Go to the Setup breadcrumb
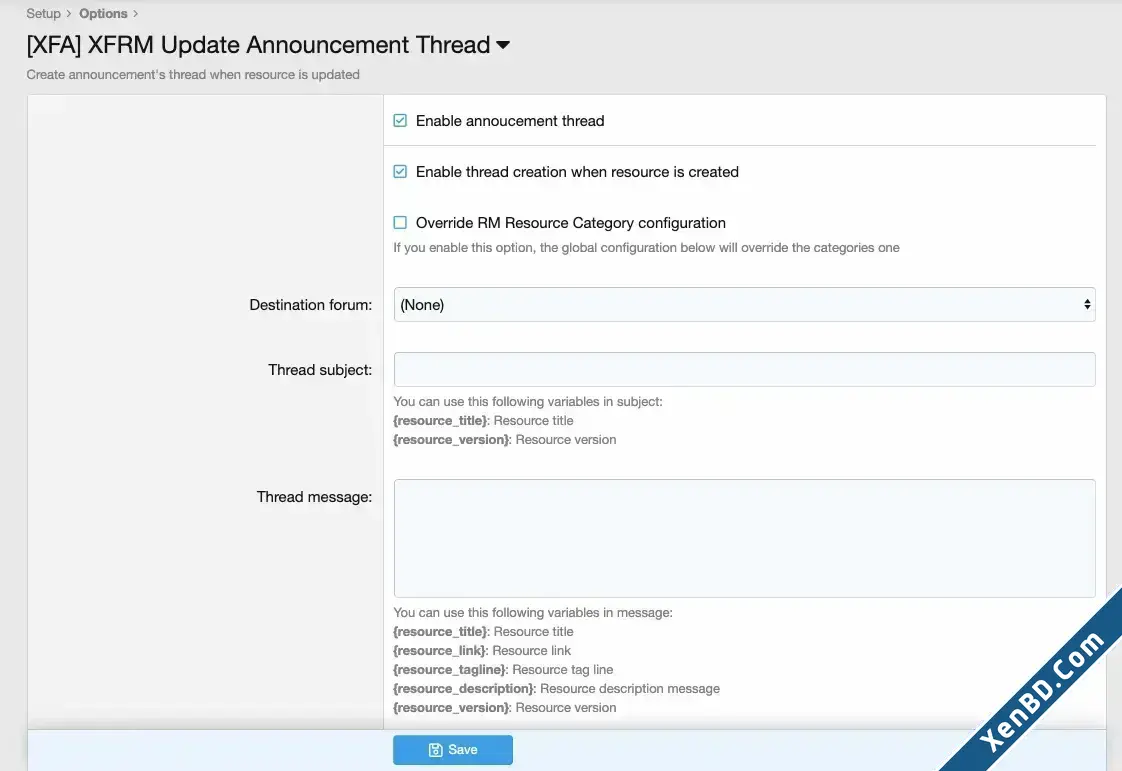Viewport: 1122px width, 771px height. [44, 14]
